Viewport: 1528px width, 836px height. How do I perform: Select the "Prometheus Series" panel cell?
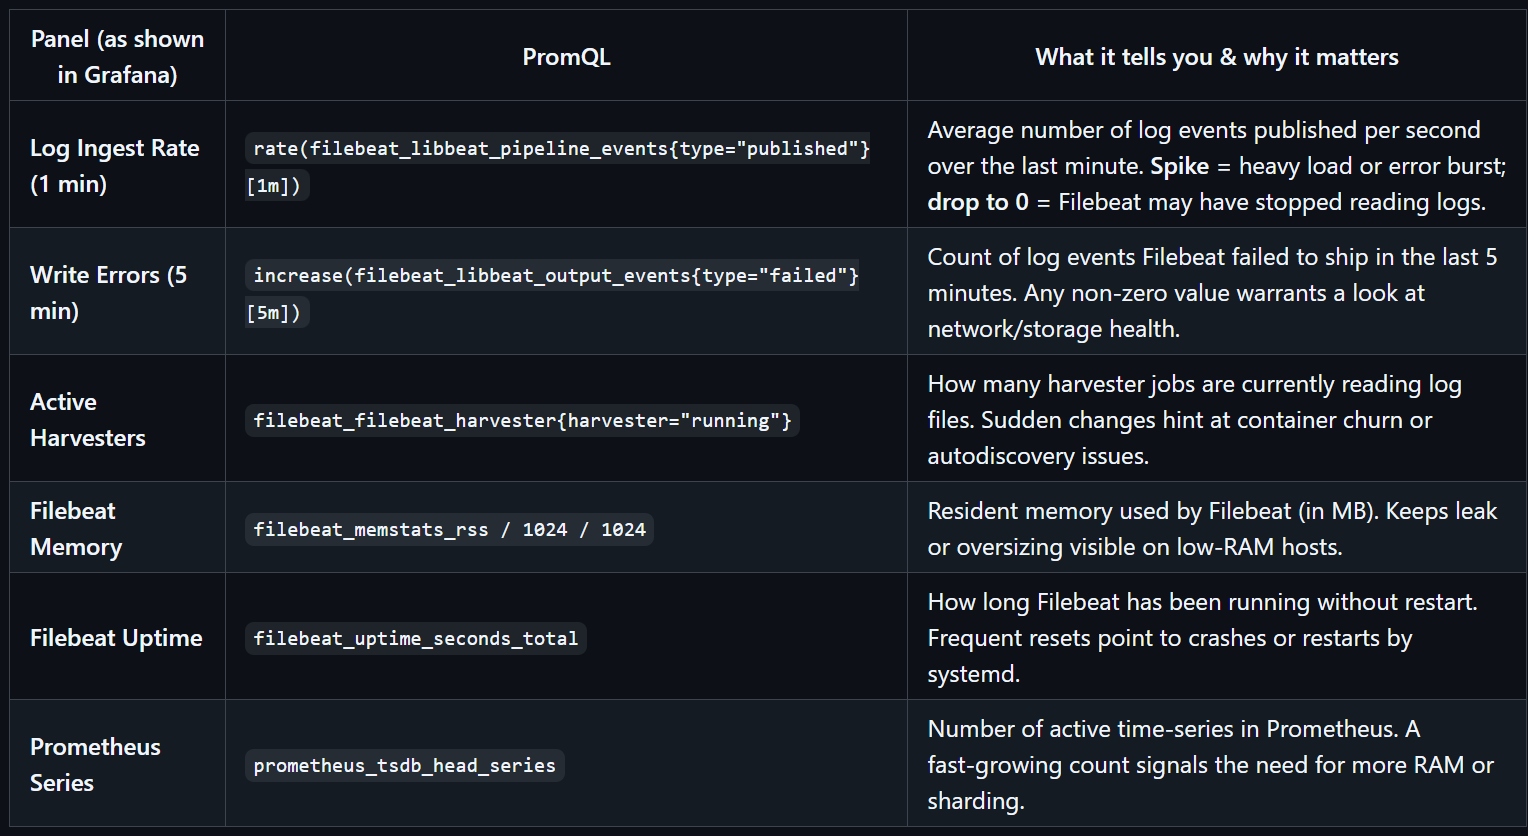[x=95, y=765]
